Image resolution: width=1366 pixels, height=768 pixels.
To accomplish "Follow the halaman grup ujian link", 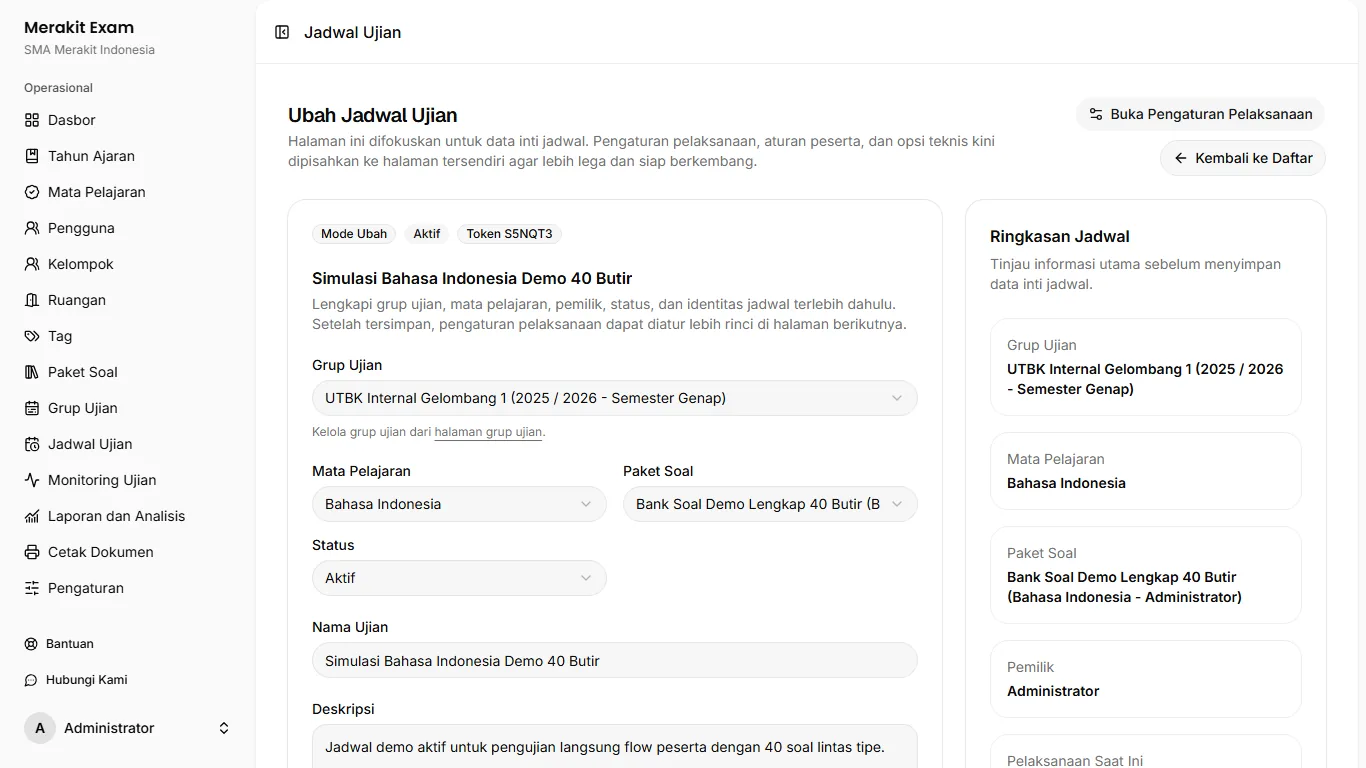I will tap(488, 432).
